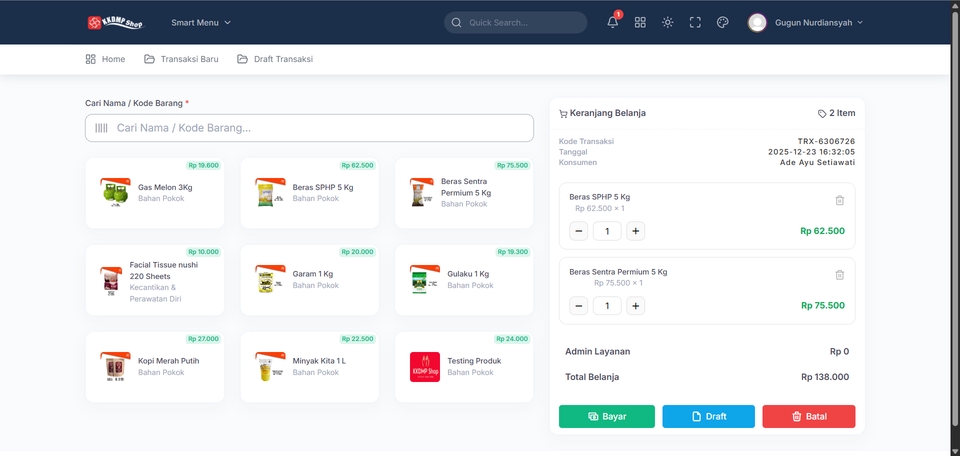Go to the Home menu item
This screenshot has width=960, height=456.
click(x=105, y=59)
